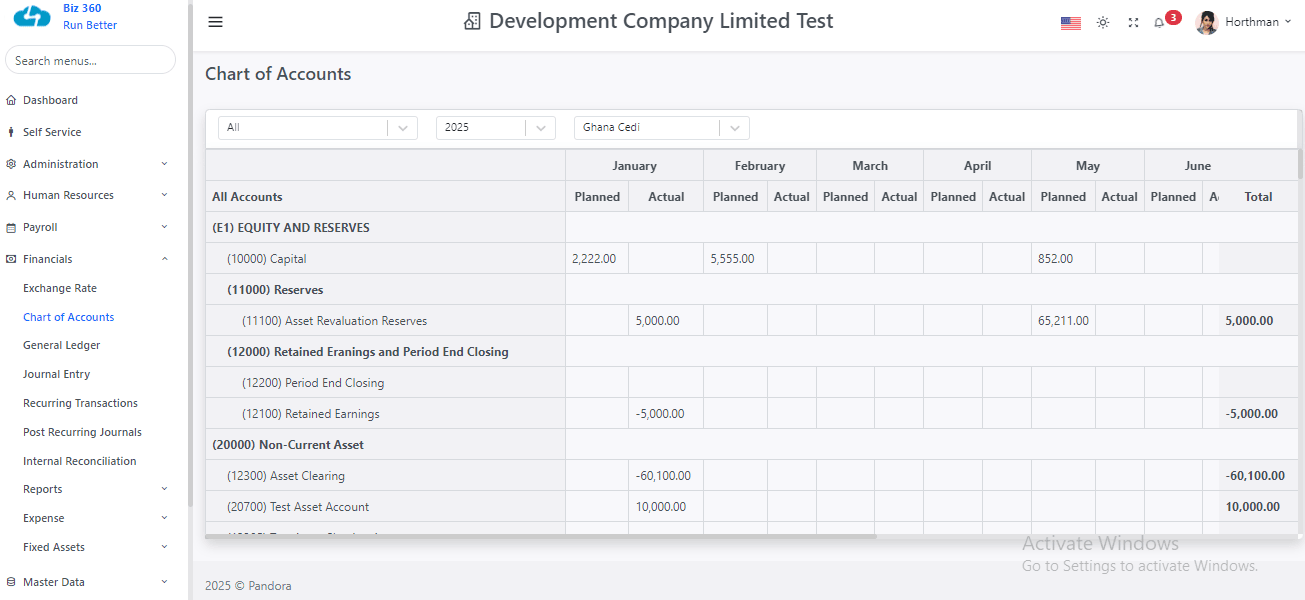The image size is (1305, 600).
Task: Select Chart of Accounts menu link
Action: click(x=69, y=317)
